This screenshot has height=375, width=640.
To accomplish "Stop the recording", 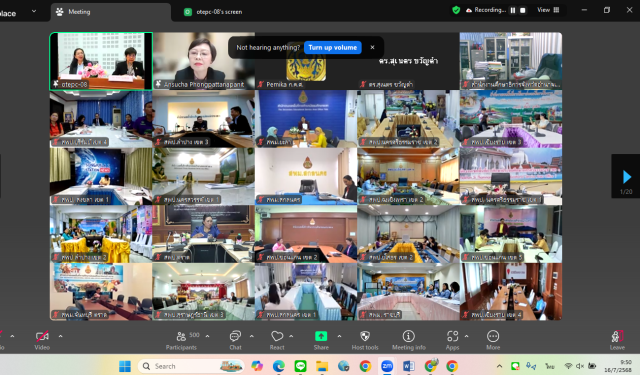I will tap(522, 10).
